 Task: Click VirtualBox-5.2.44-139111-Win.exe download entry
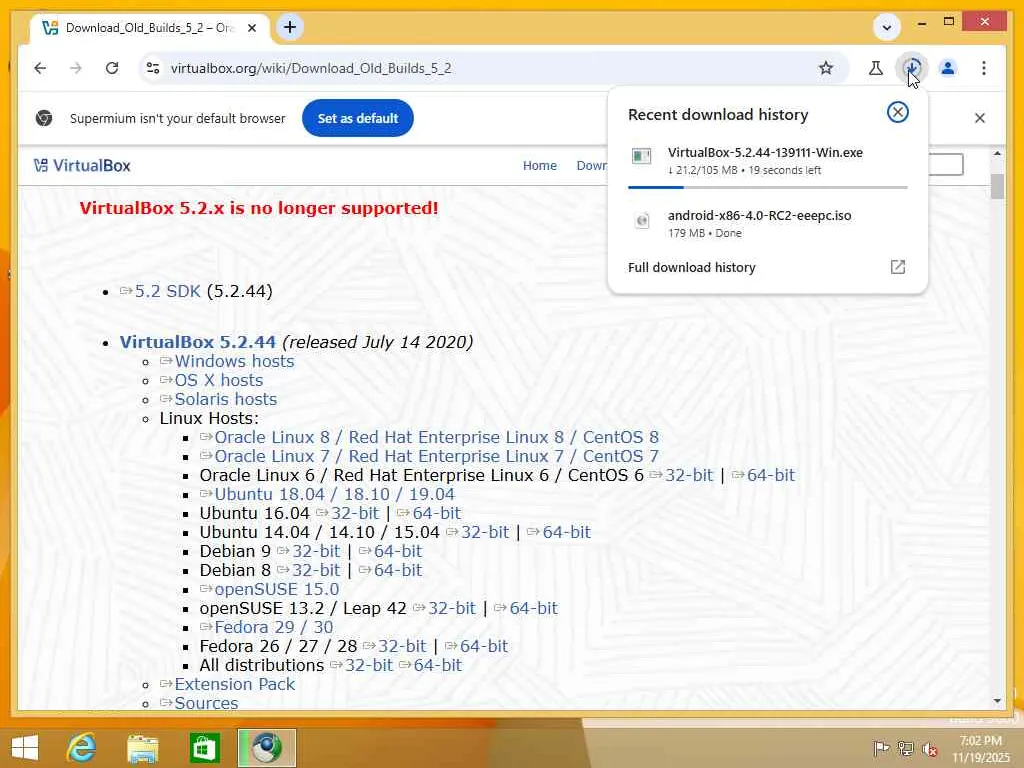pyautogui.click(x=767, y=161)
